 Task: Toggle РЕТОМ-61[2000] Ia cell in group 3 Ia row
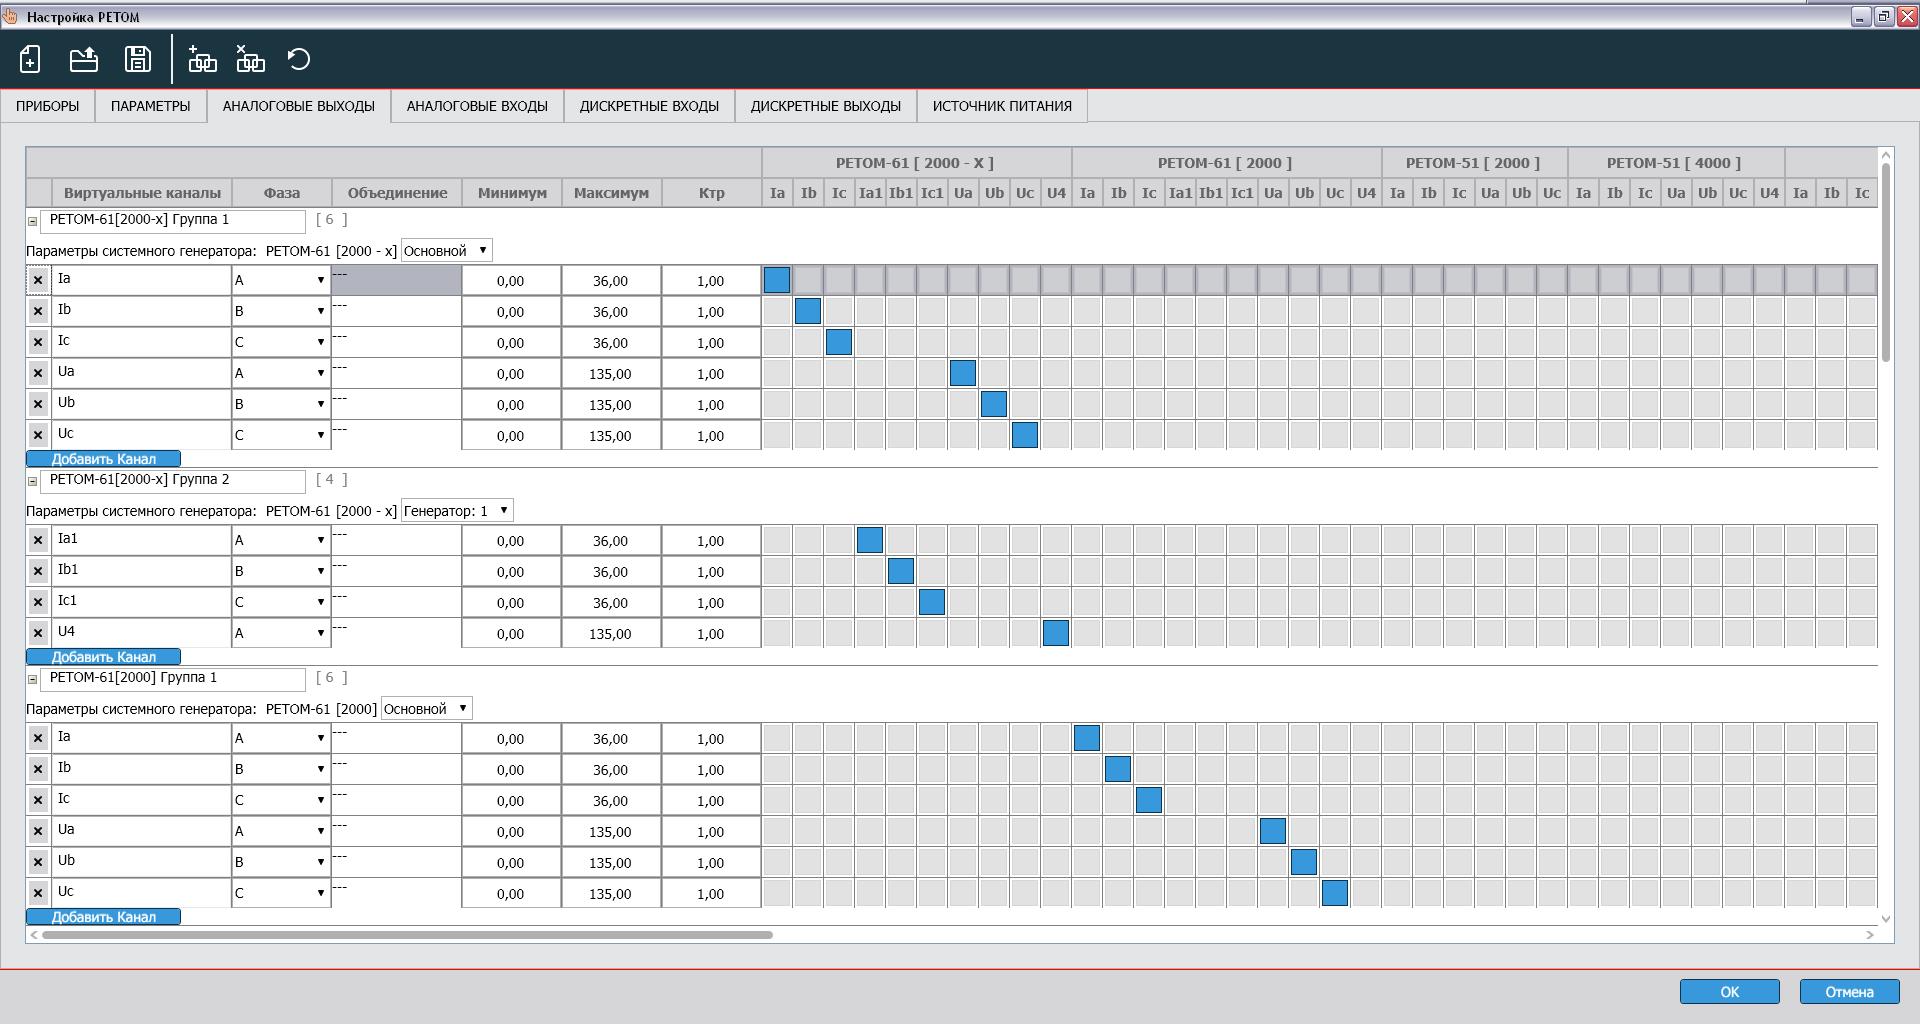pyautogui.click(x=1087, y=738)
